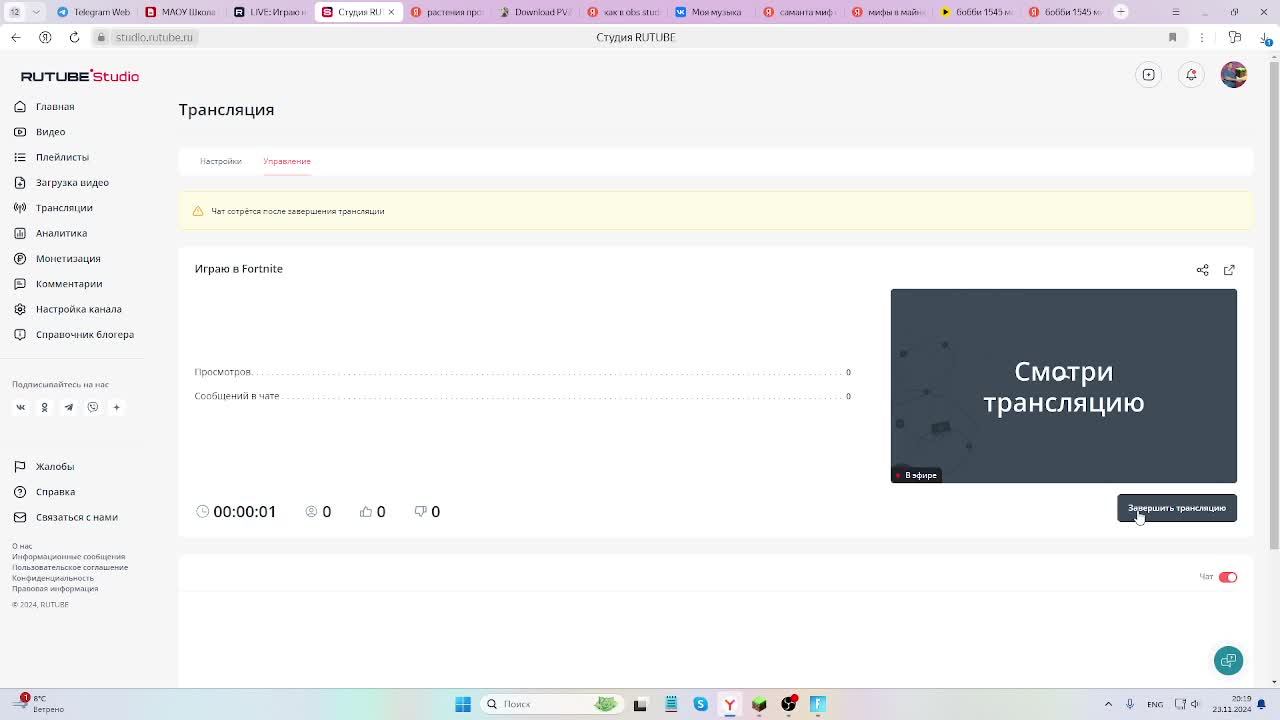Viewport: 1280px width, 720px height.
Task: Open the VK social icon
Action: click(20, 407)
